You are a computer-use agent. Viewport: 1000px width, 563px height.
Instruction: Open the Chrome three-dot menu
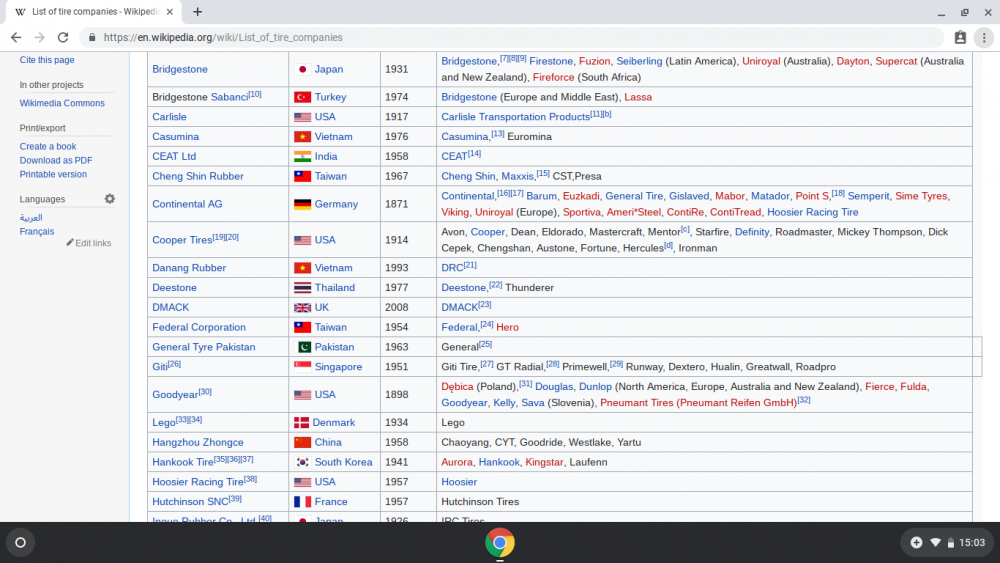[x=984, y=38]
